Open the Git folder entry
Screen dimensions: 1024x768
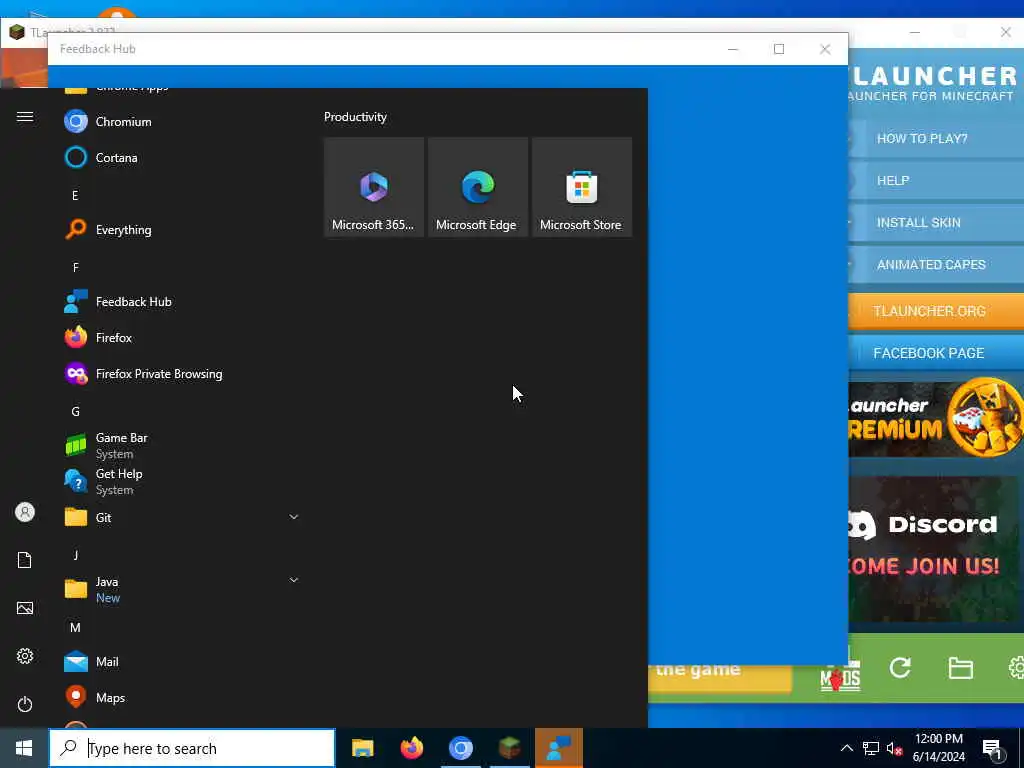coord(181,517)
